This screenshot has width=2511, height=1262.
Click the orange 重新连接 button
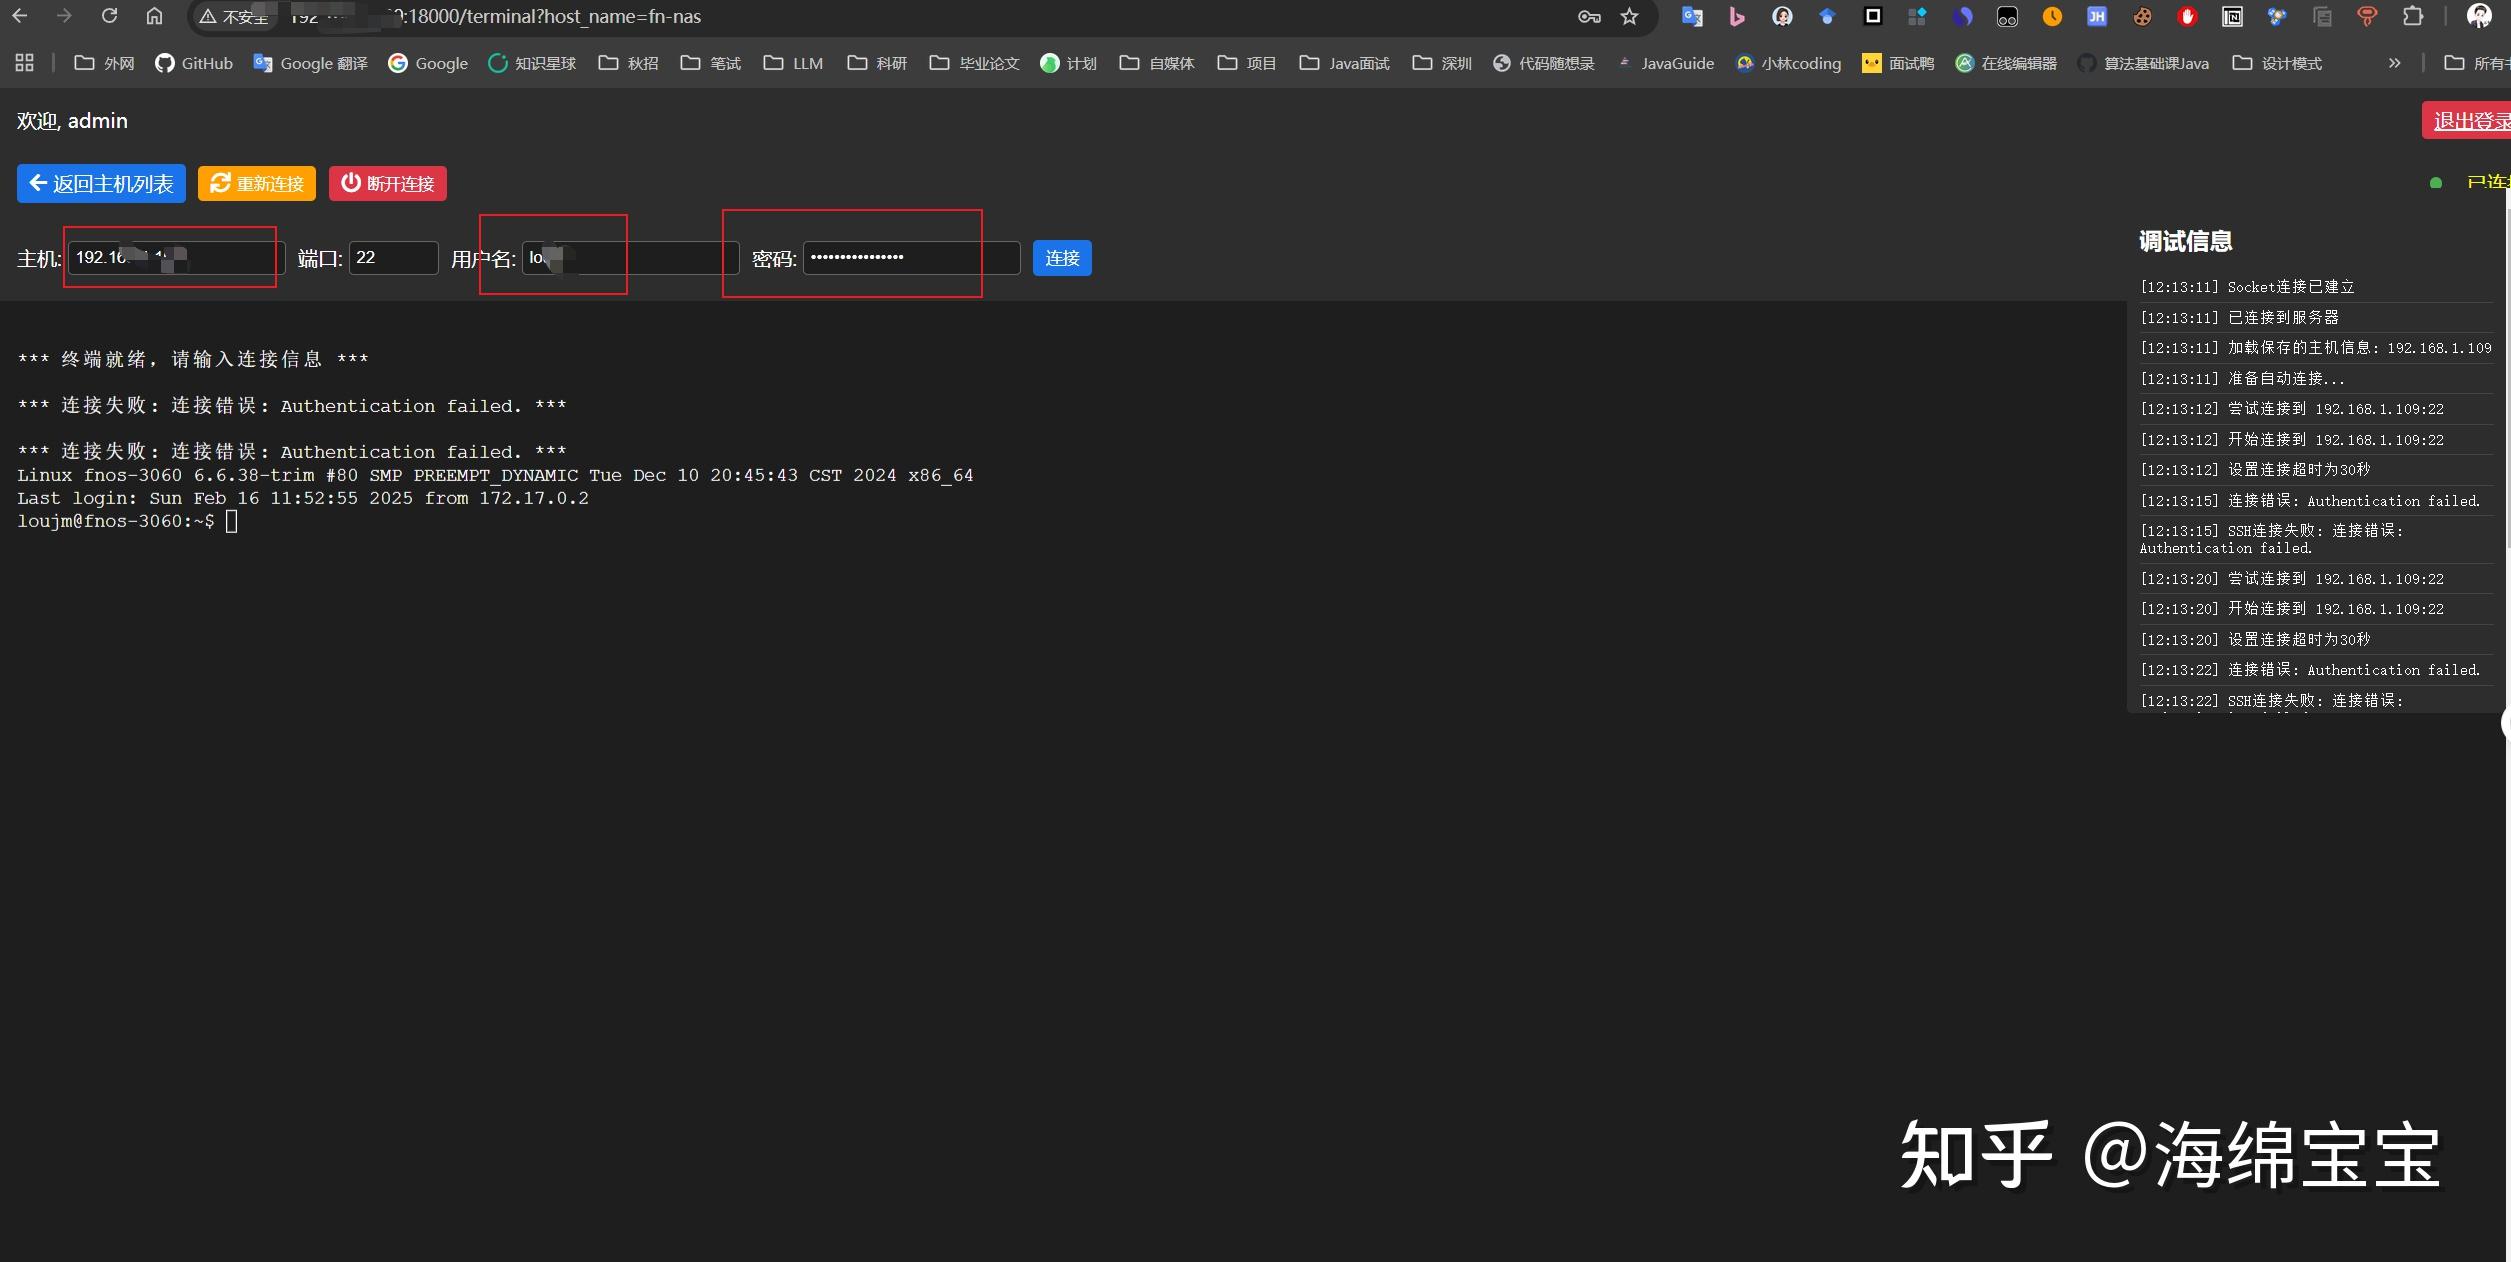coord(257,183)
